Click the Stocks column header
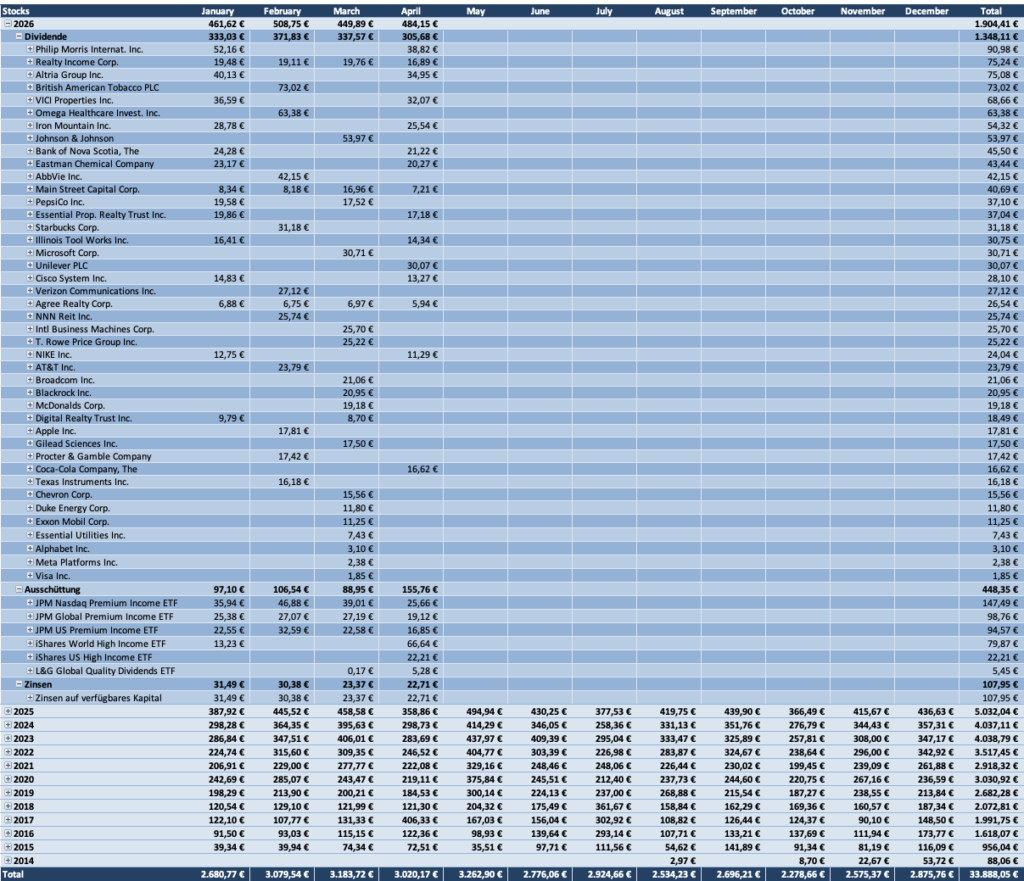This screenshot has height=881, width=1024. 16,11
